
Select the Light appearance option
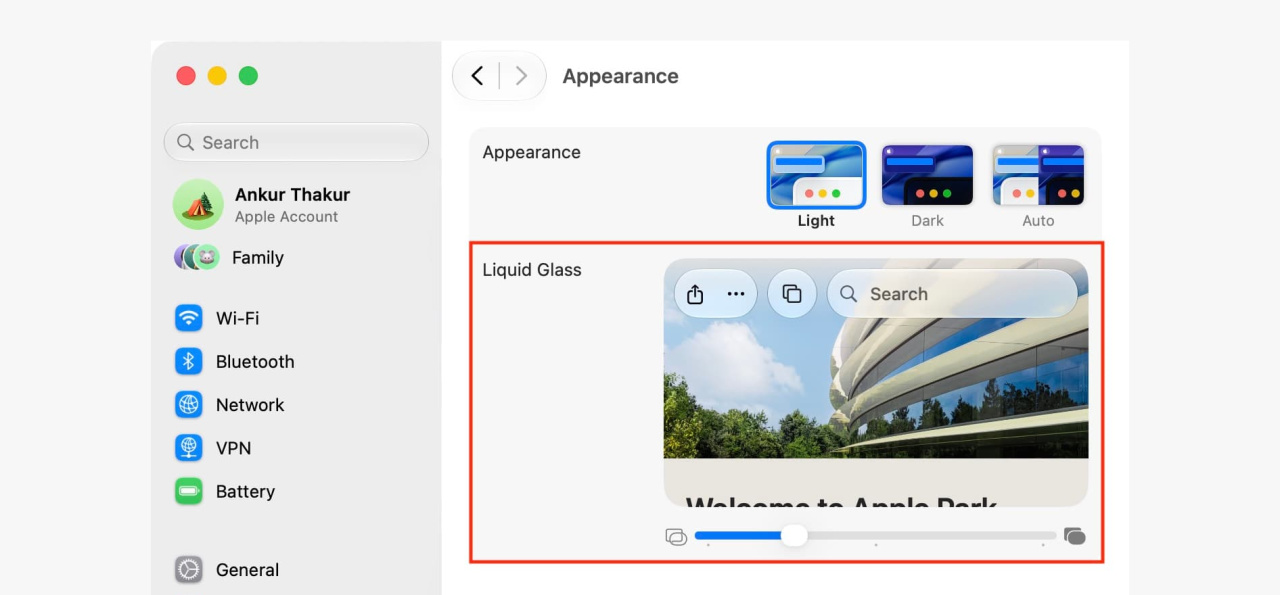[816, 186]
